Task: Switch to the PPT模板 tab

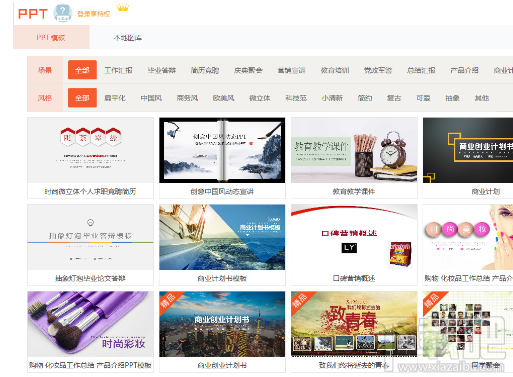Action: point(51,38)
